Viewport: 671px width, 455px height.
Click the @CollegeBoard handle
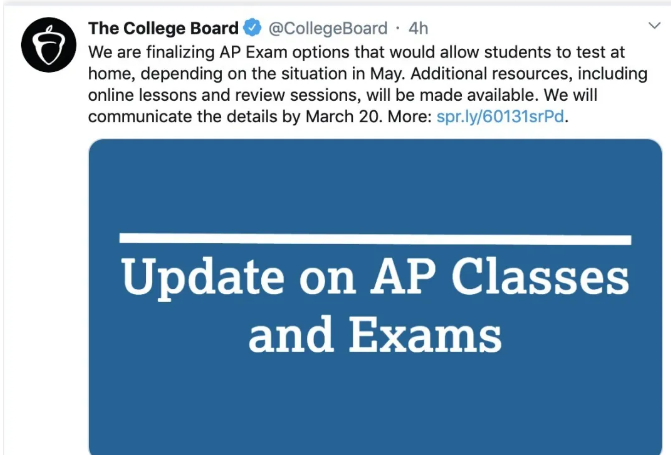coord(327,28)
